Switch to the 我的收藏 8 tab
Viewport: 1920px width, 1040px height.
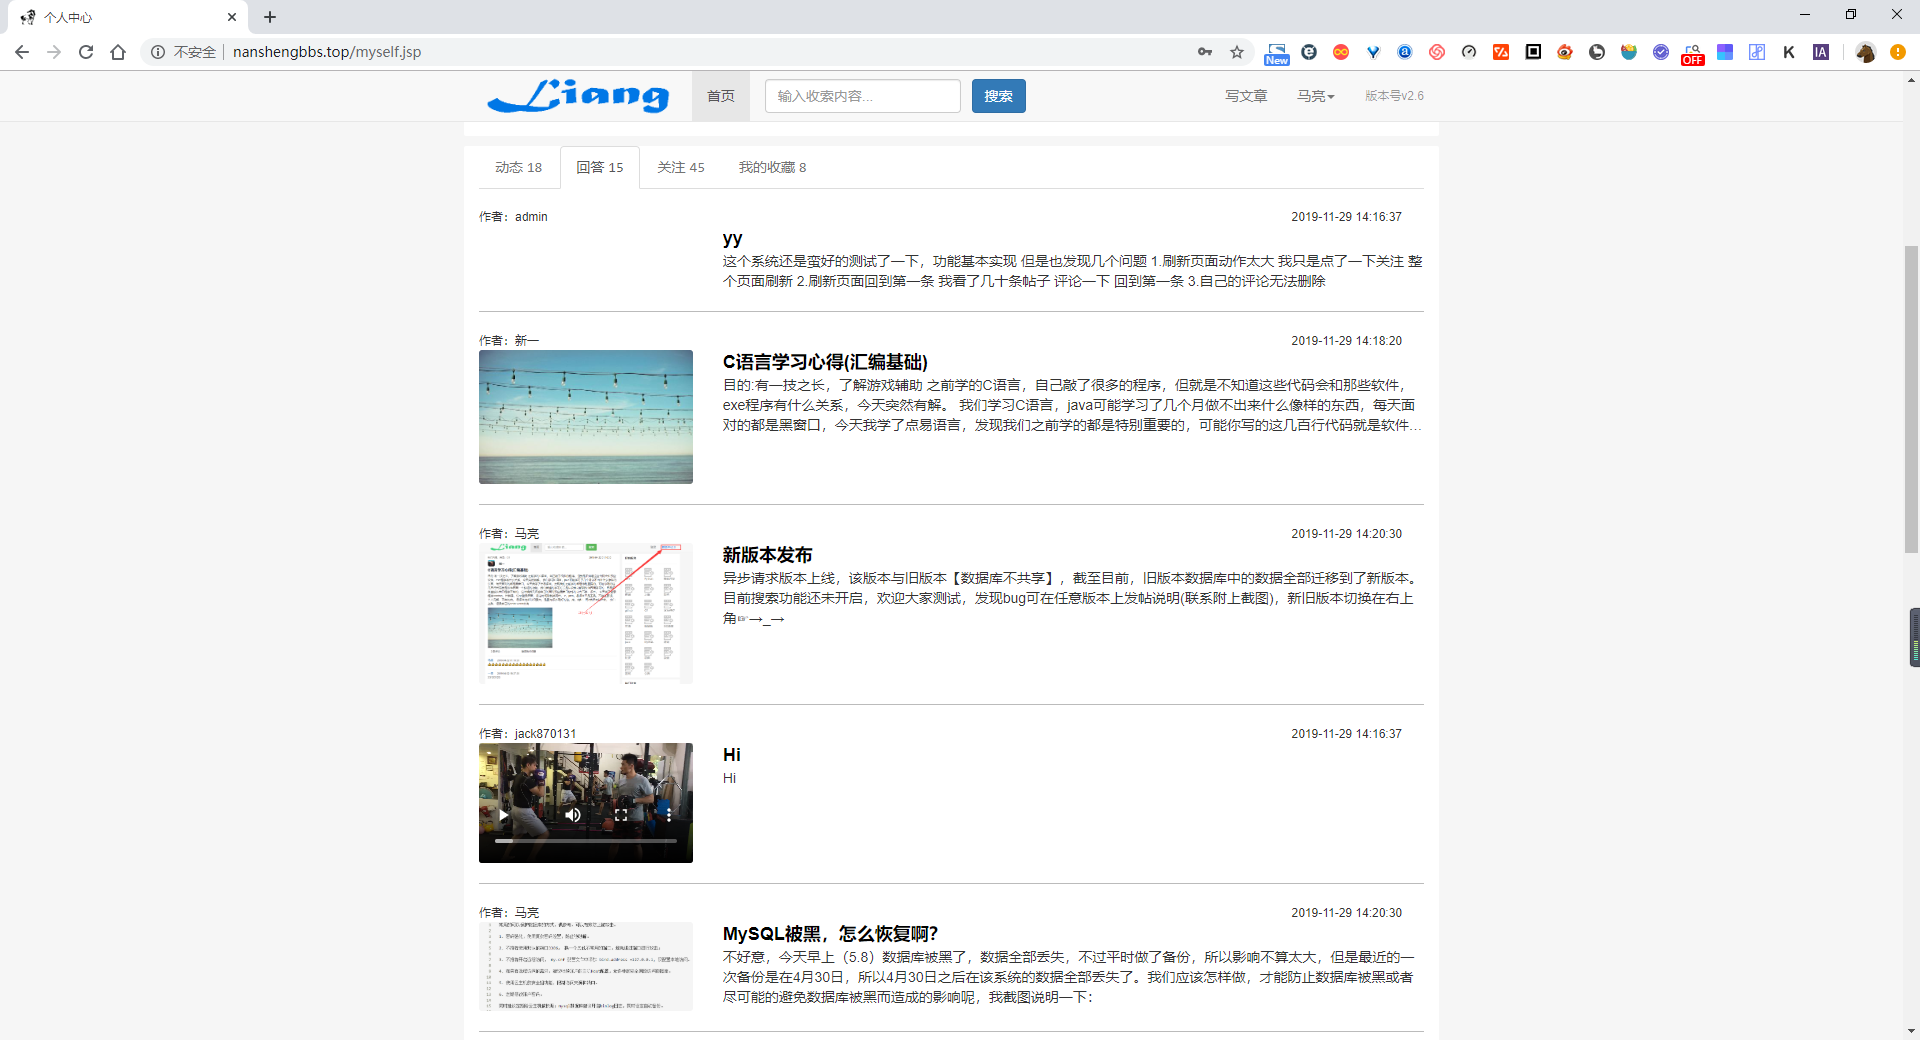(772, 167)
